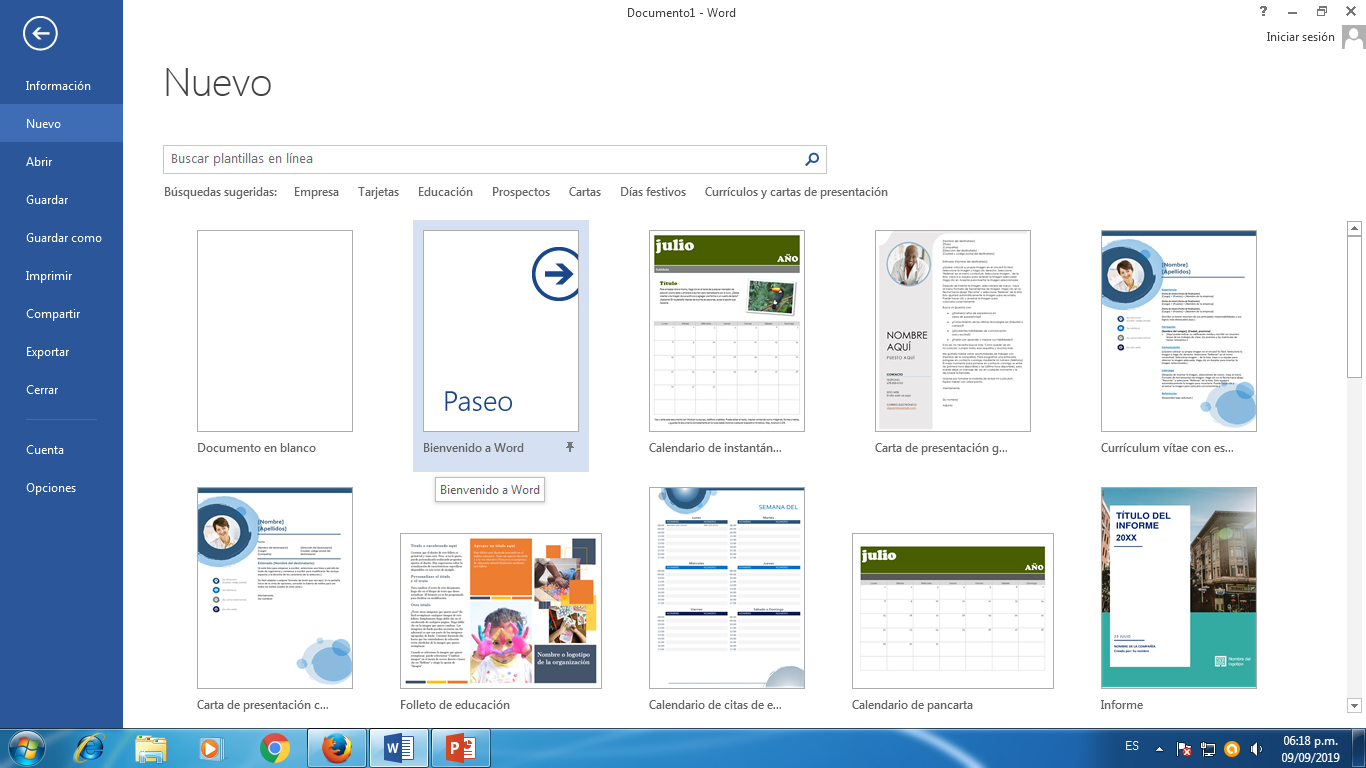Image resolution: width=1366 pixels, height=768 pixels.
Task: Open Exportar in the sidebar
Action: 61,352
